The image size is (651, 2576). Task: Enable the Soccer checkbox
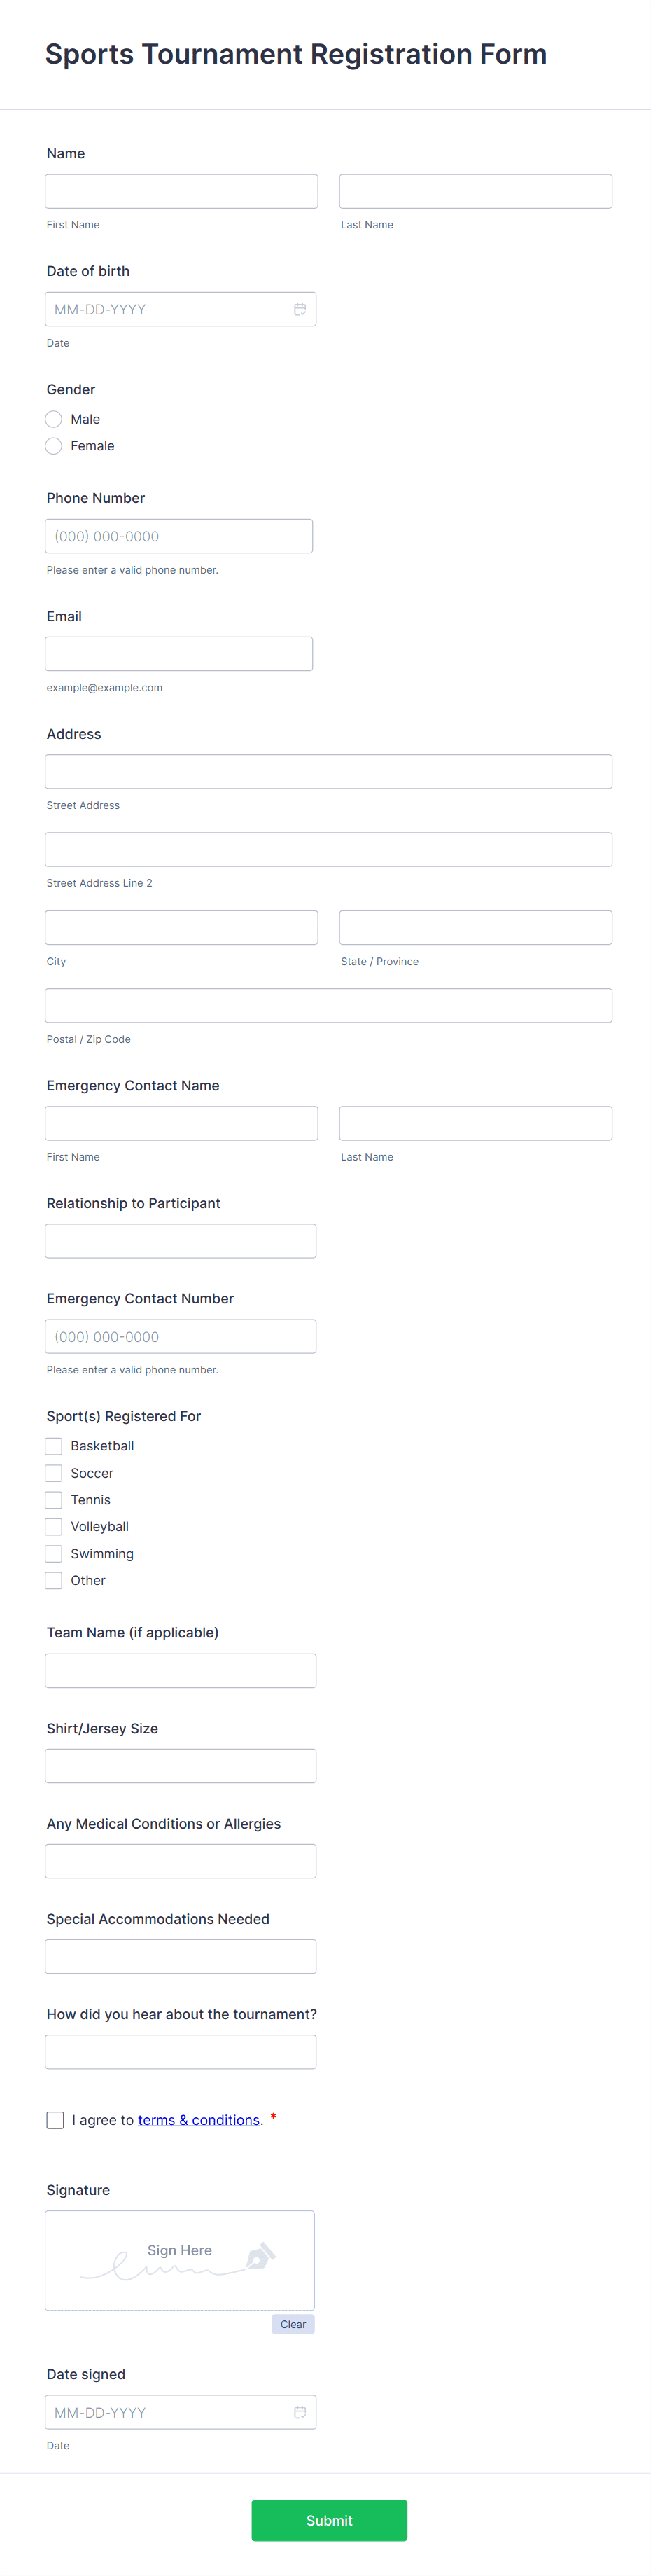tap(53, 1473)
